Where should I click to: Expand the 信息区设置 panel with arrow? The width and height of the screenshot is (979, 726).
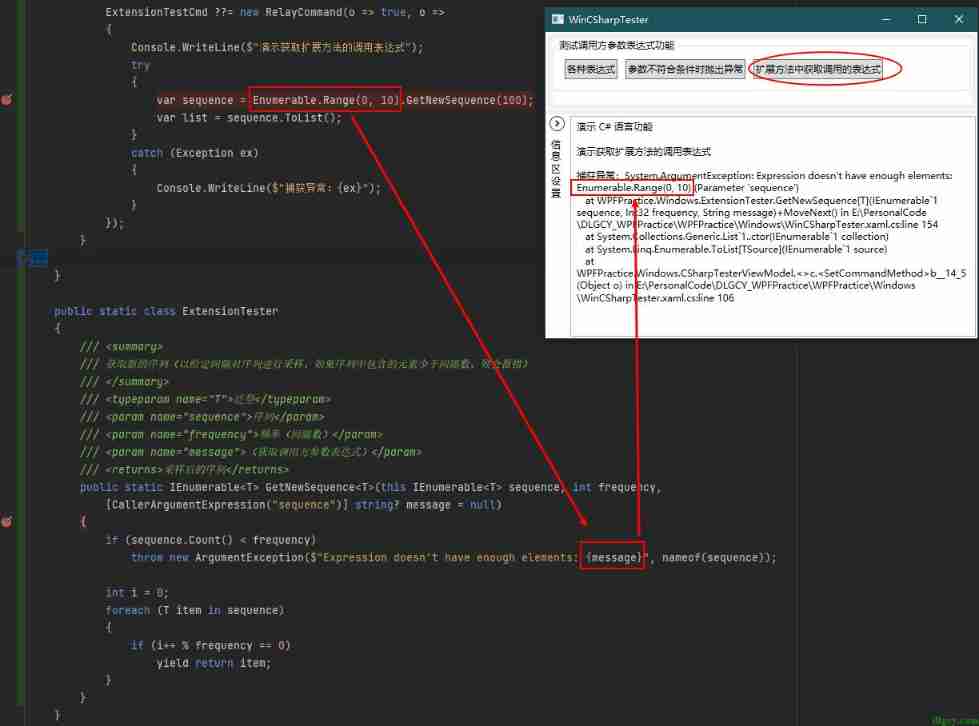click(x=558, y=124)
